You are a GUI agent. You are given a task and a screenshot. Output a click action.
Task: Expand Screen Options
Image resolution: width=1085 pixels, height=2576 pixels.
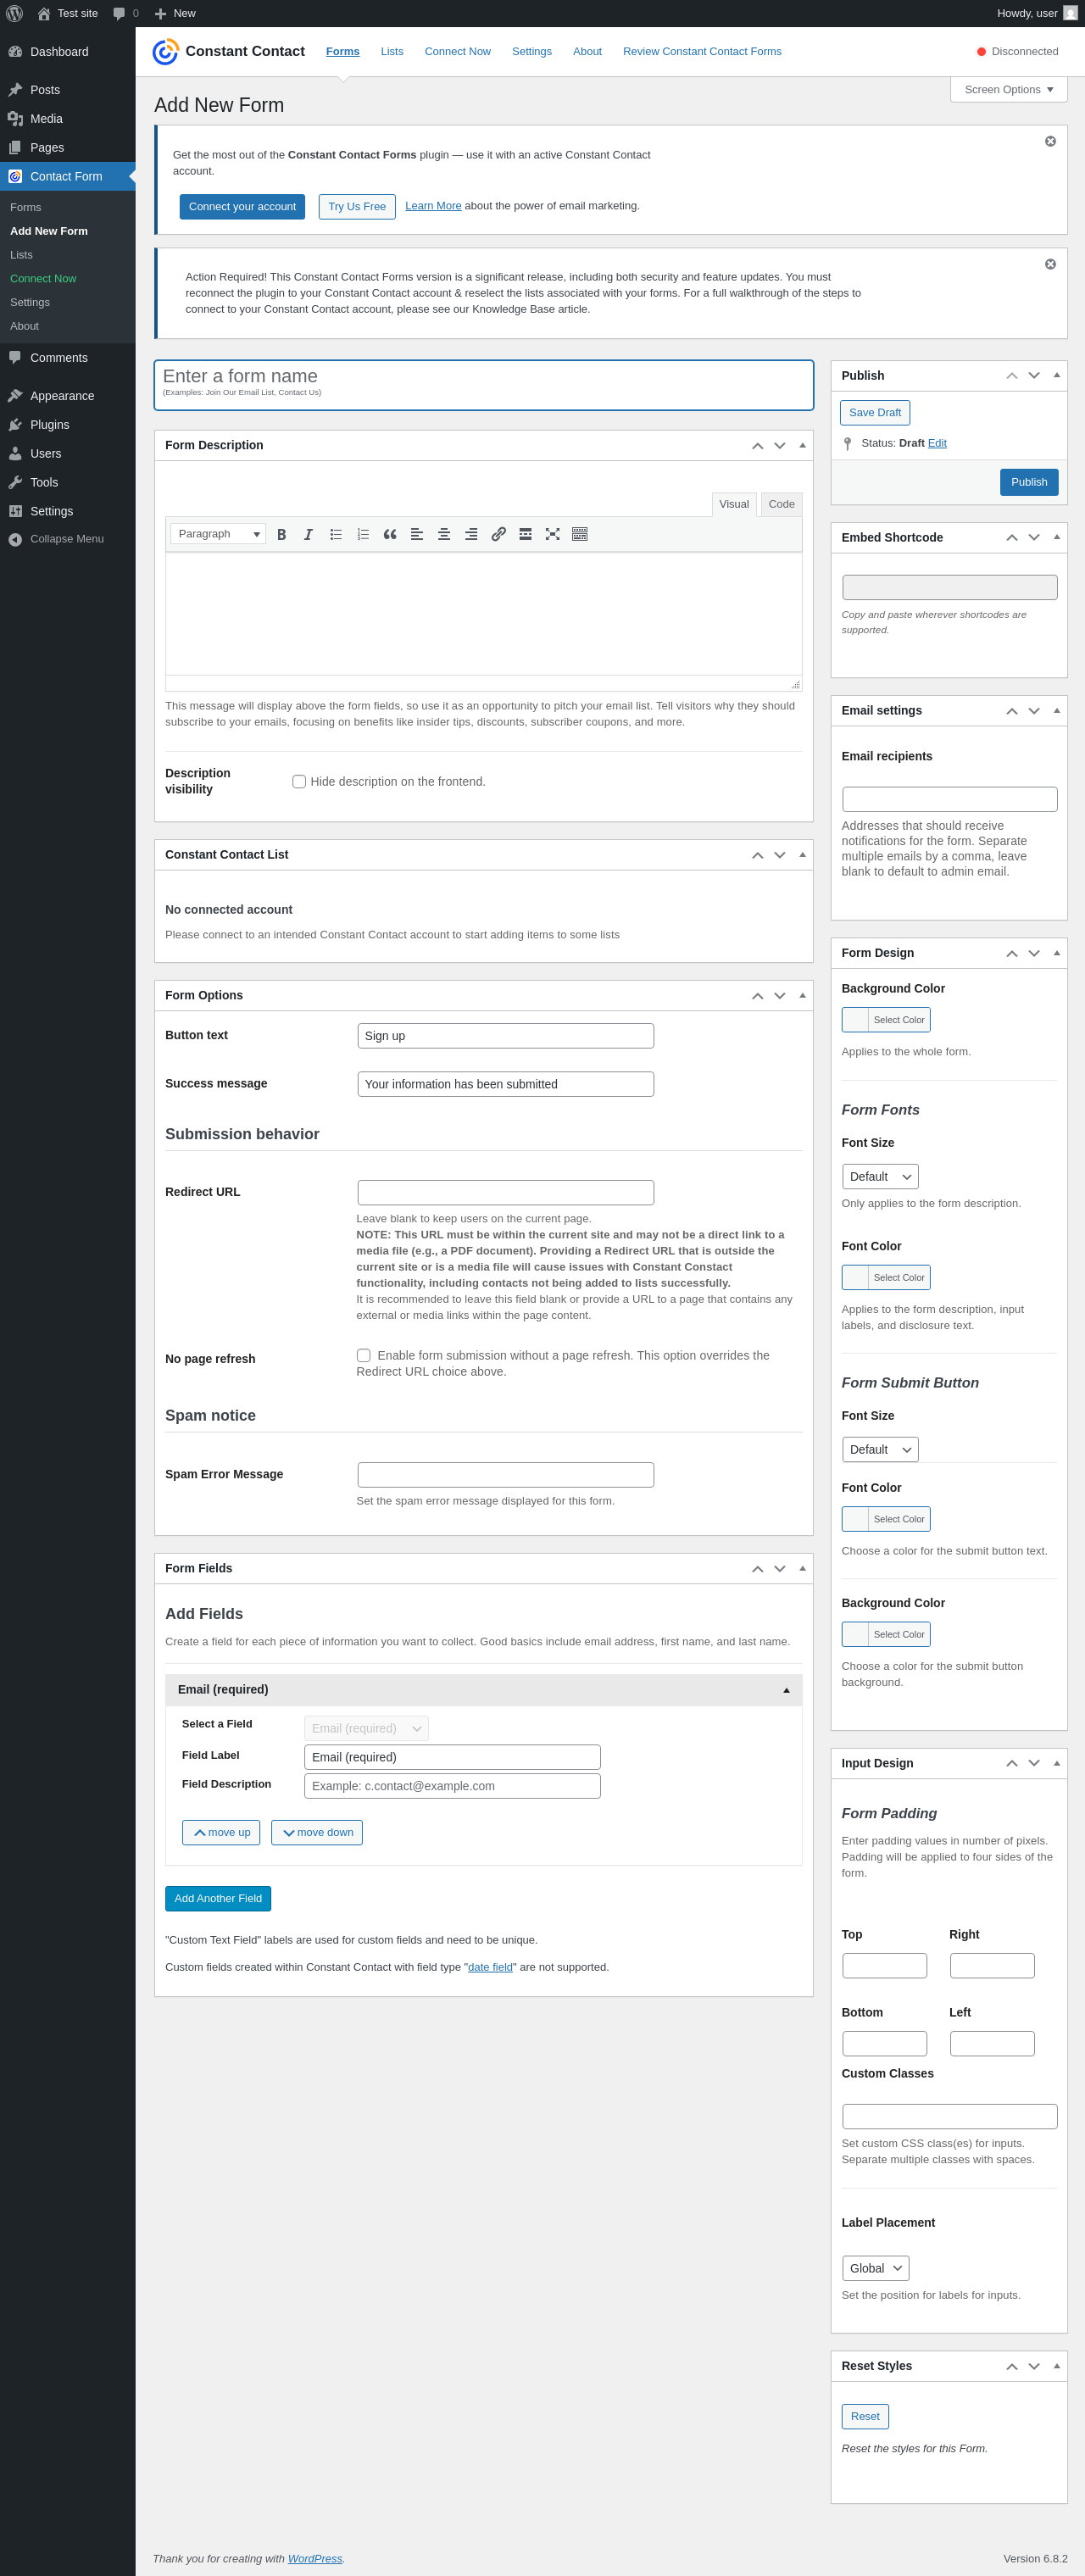tap(1008, 90)
